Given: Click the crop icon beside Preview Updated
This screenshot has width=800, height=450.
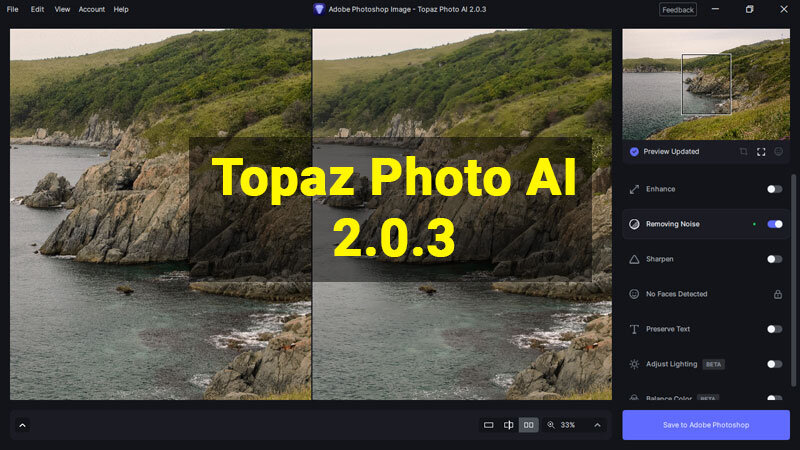Looking at the screenshot, I should 743,152.
